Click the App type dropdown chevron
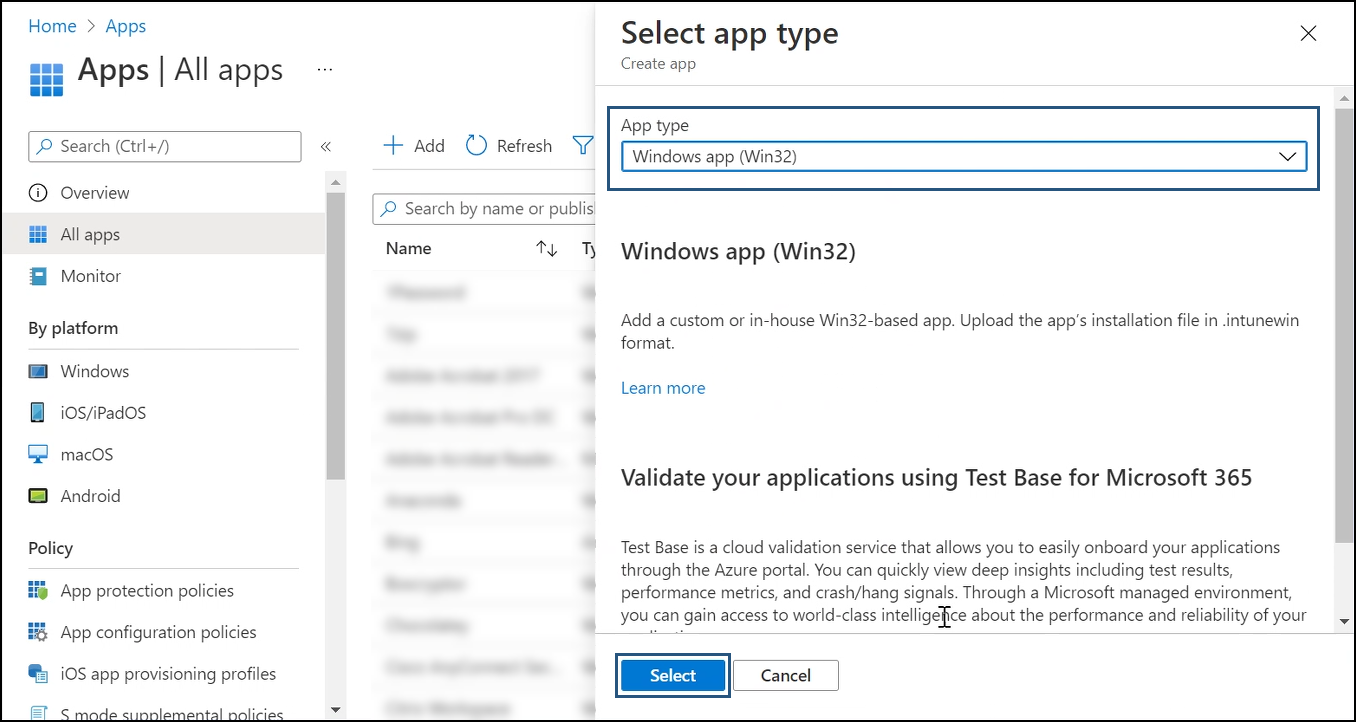1356x722 pixels. click(x=1288, y=157)
